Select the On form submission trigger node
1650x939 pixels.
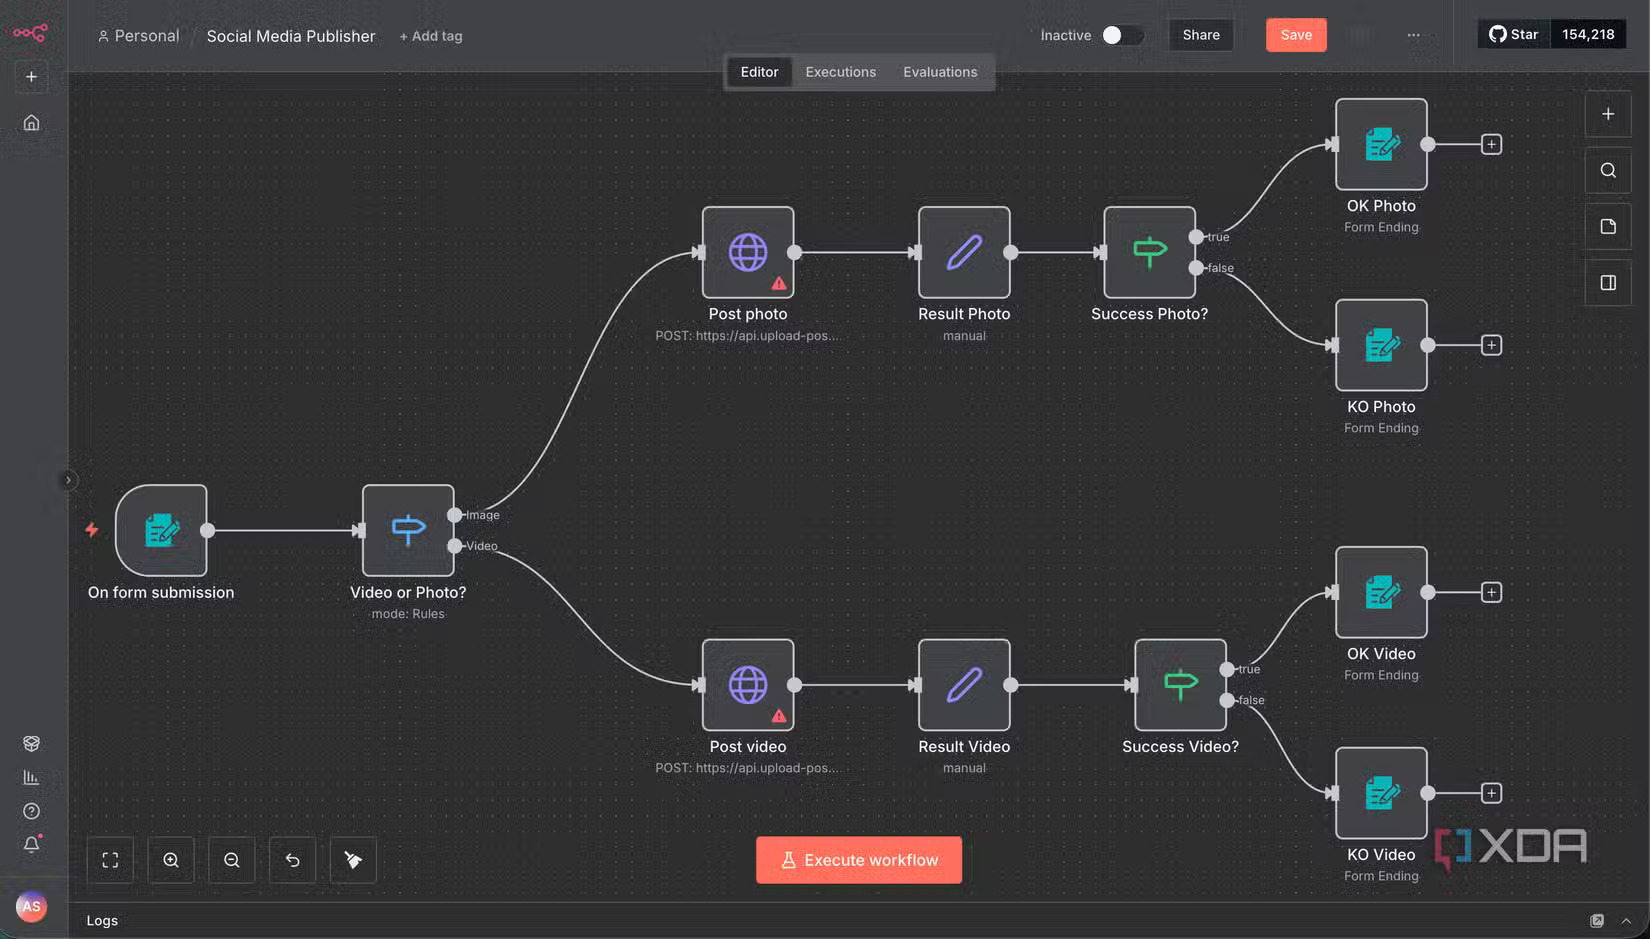pos(161,530)
